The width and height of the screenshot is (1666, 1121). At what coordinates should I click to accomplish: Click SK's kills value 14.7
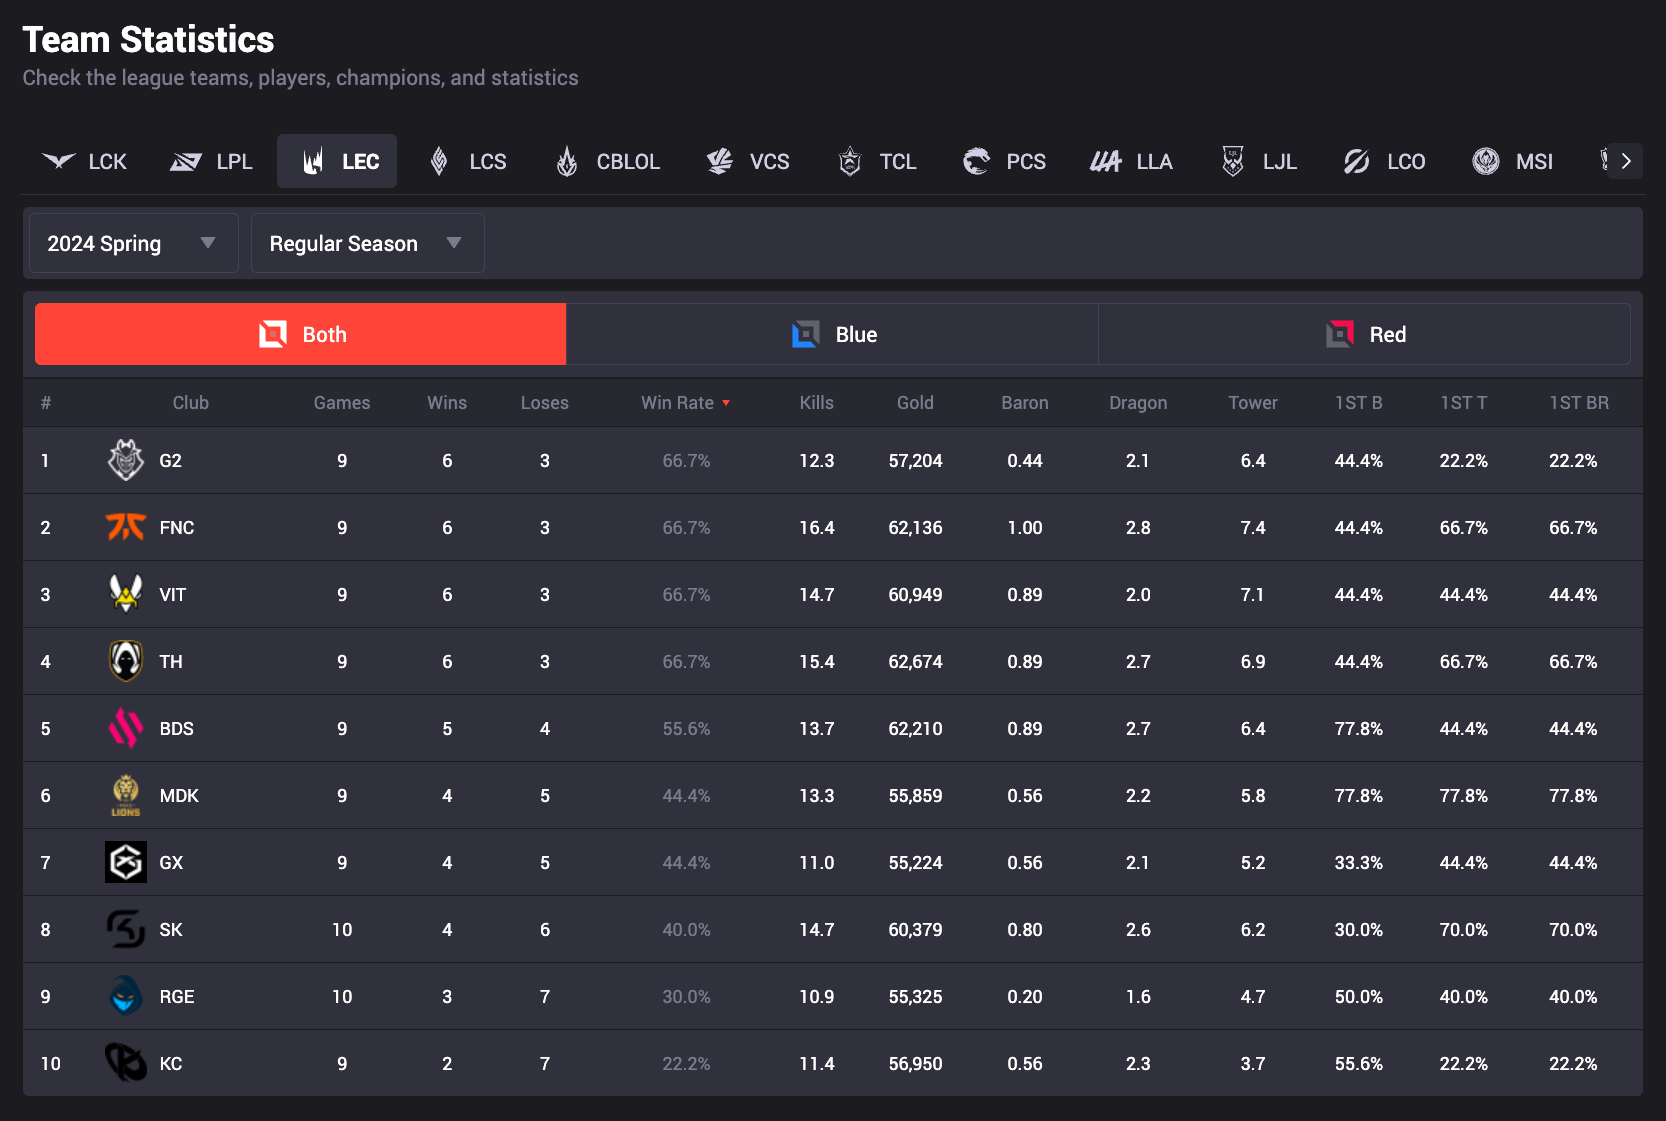coord(817,929)
